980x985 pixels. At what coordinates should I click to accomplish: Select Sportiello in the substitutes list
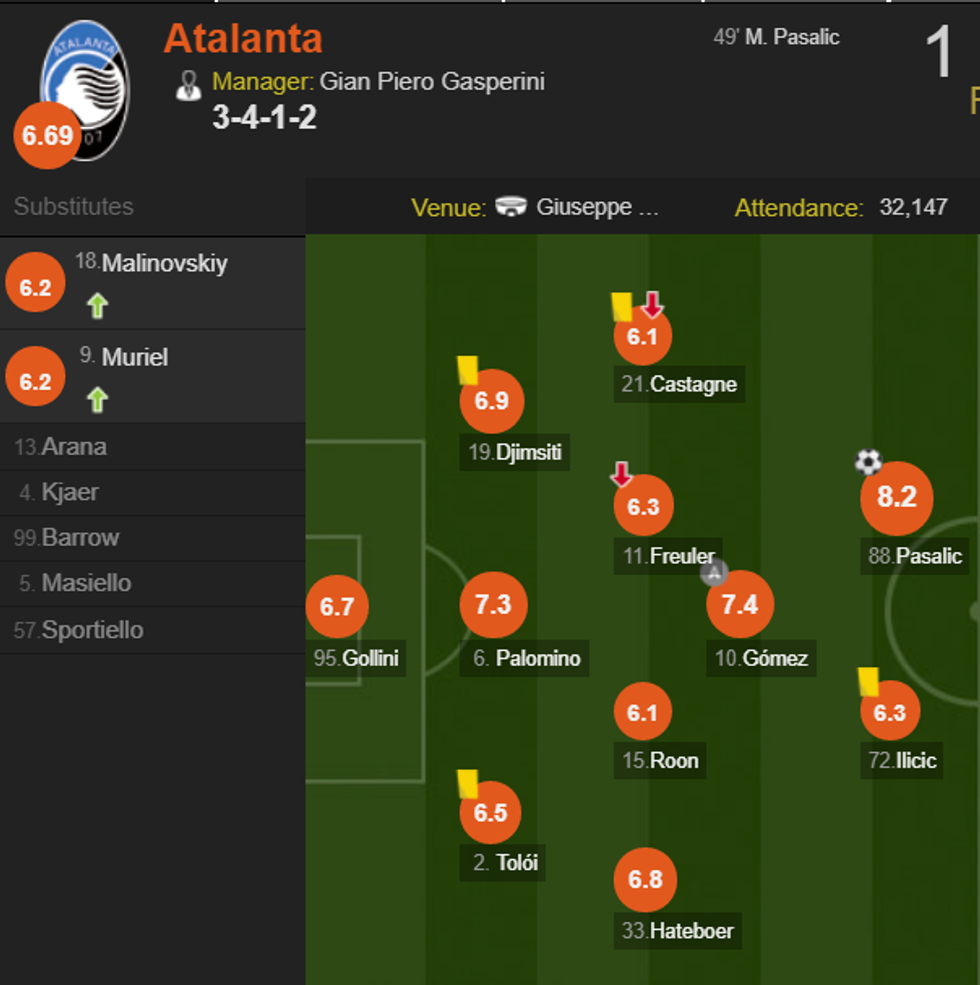(92, 630)
